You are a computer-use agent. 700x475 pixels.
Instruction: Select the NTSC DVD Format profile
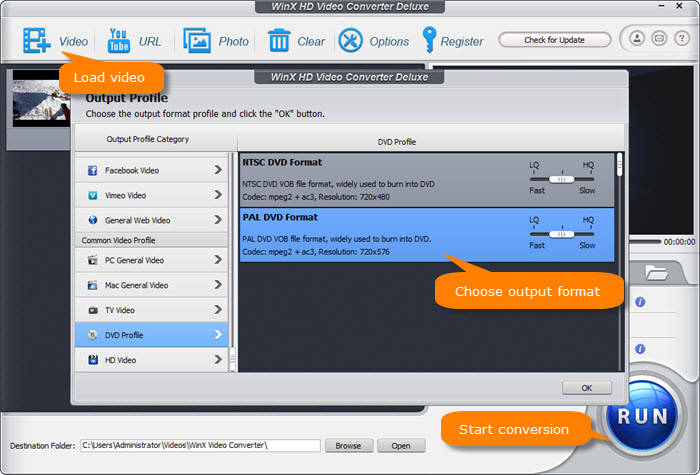427,180
